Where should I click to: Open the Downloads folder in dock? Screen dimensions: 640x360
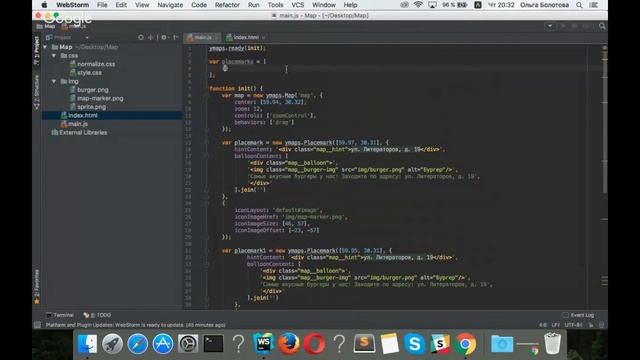point(502,344)
